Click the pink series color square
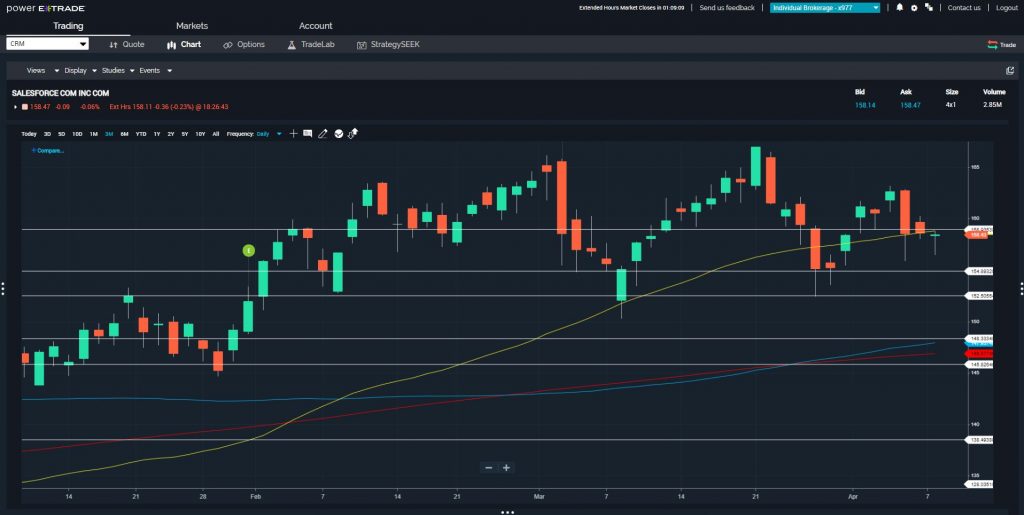 25,106
